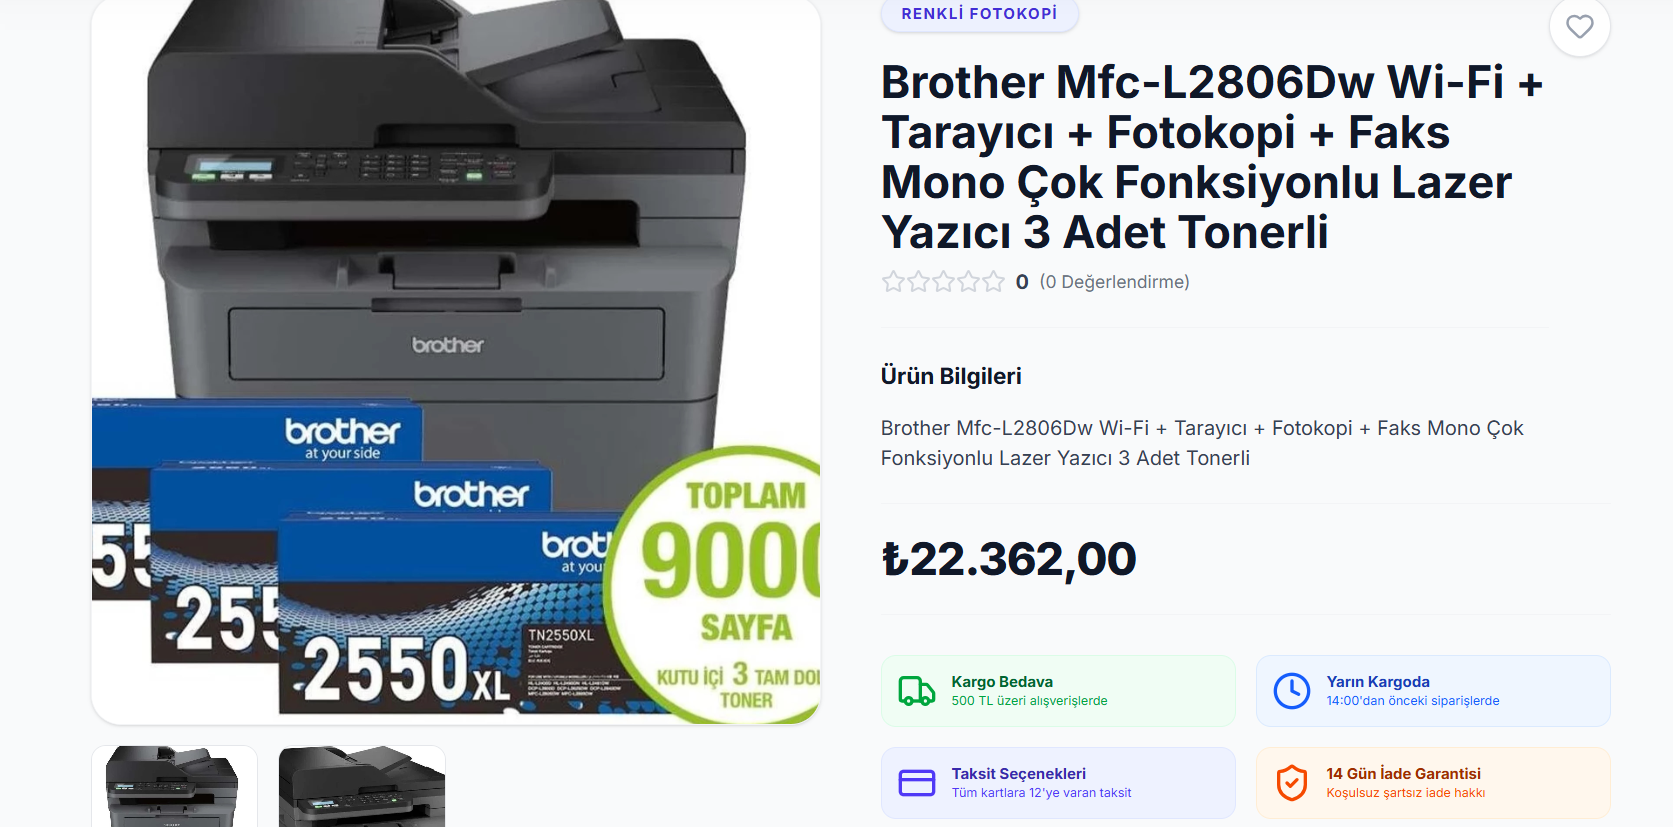Screen dimensions: 1673x827
Task: Click the ₺22.362,00 price text
Action: [1008, 559]
